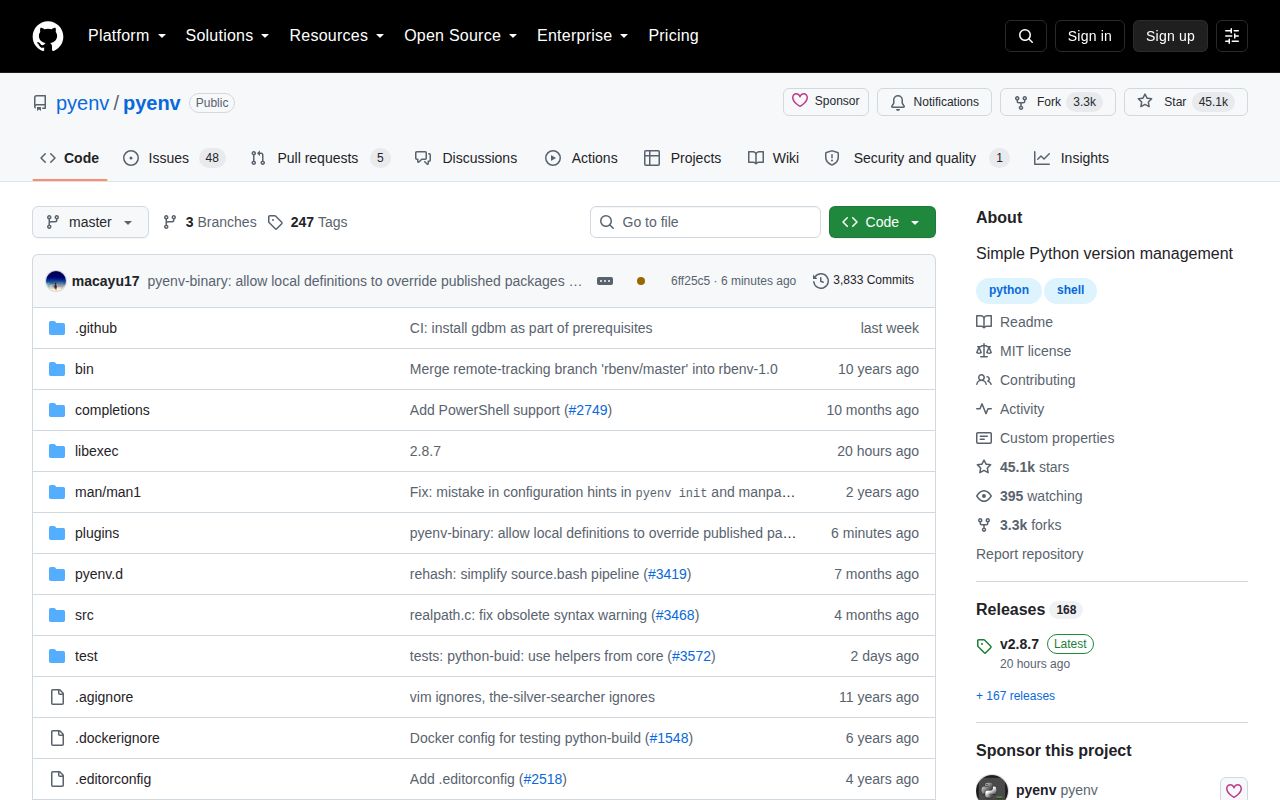Expand the Platform menu
This screenshot has height=800, width=1280.
pyautogui.click(x=126, y=35)
